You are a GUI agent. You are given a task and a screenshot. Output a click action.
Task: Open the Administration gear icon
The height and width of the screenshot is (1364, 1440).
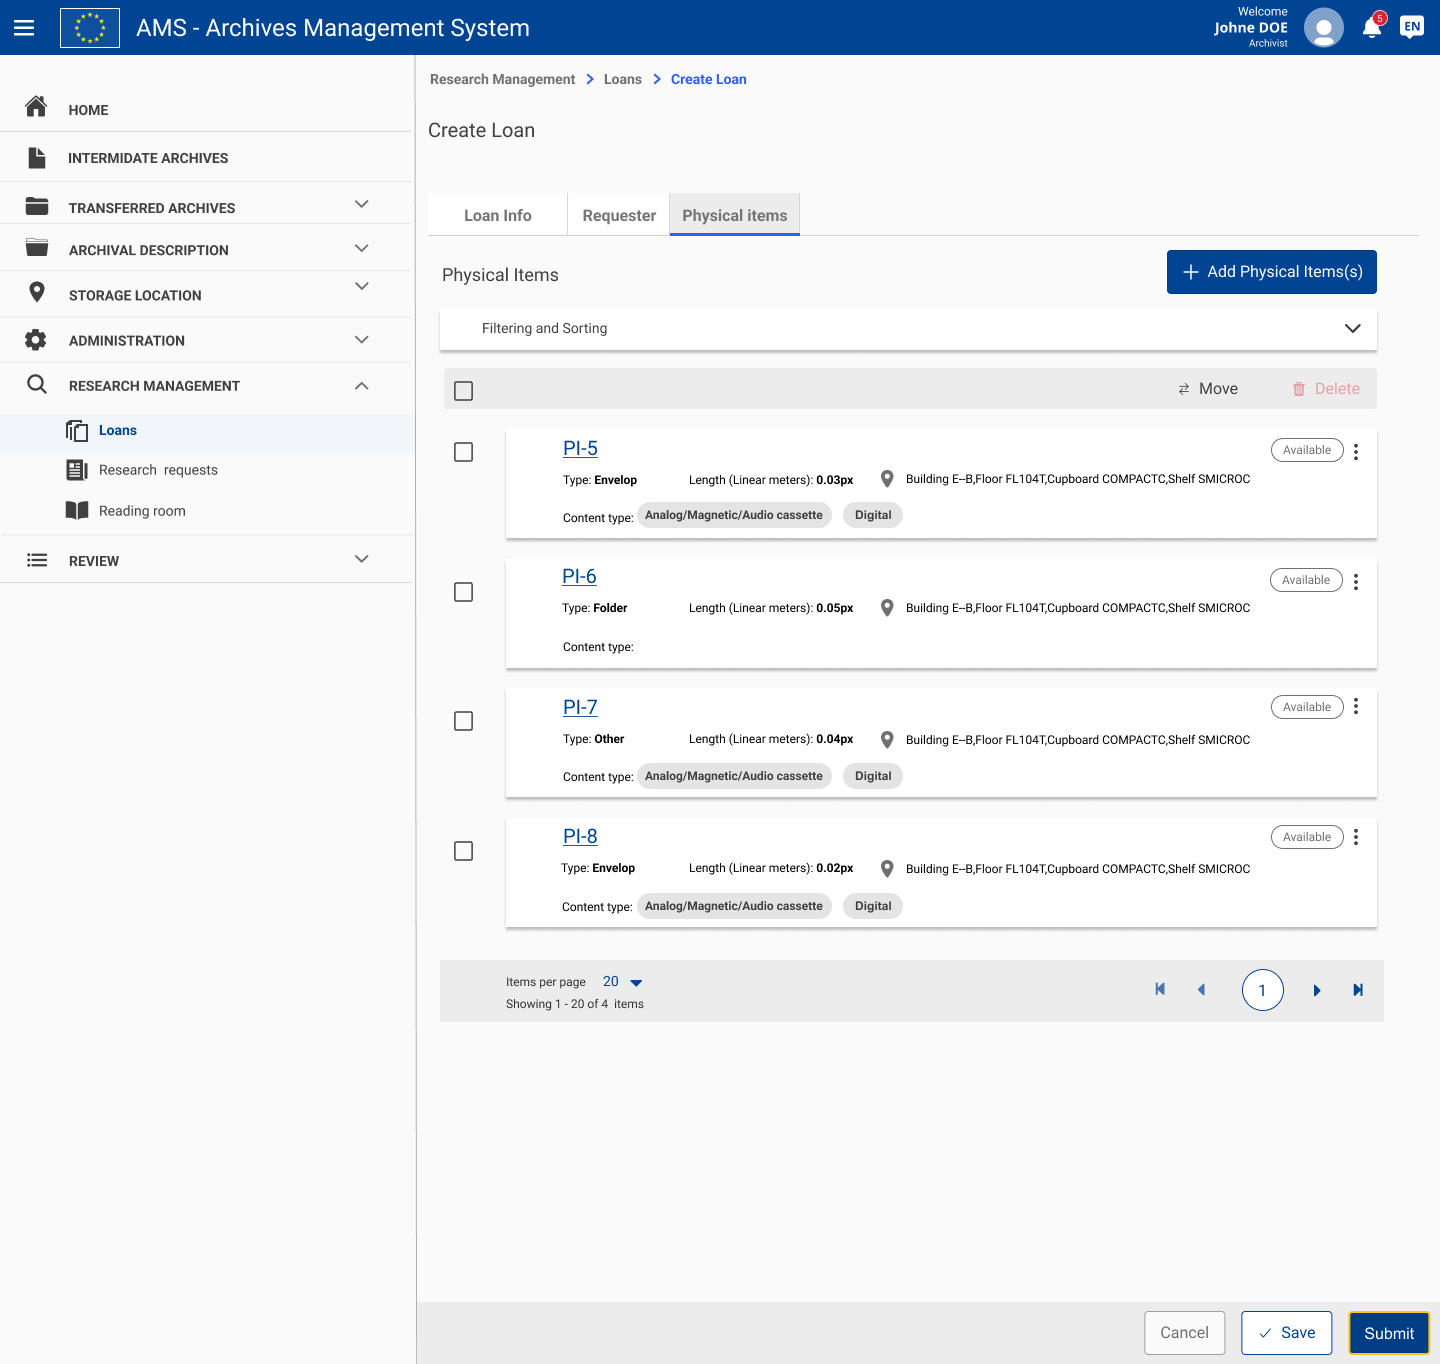pos(37,339)
